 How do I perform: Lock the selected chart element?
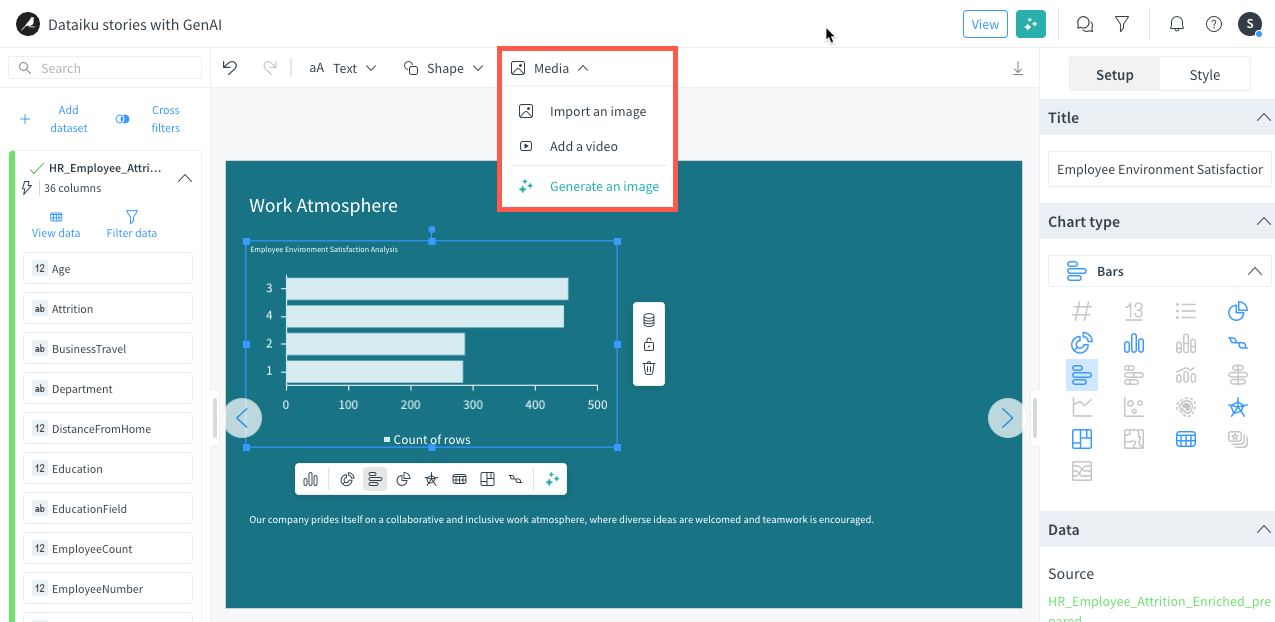point(648,343)
